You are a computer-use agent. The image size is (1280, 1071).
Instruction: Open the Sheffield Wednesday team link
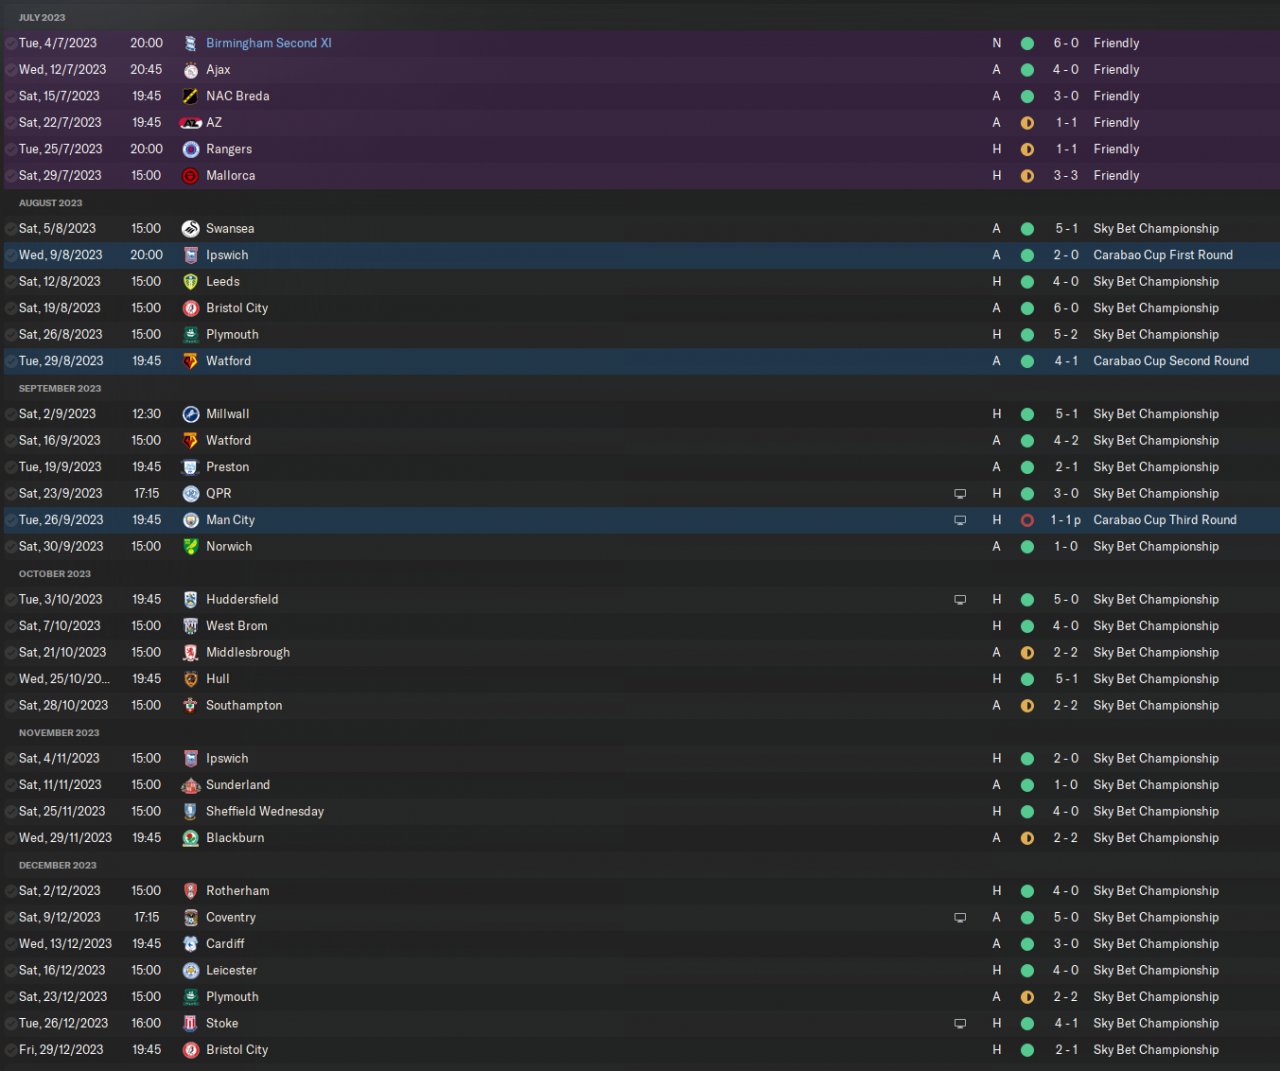click(x=265, y=811)
